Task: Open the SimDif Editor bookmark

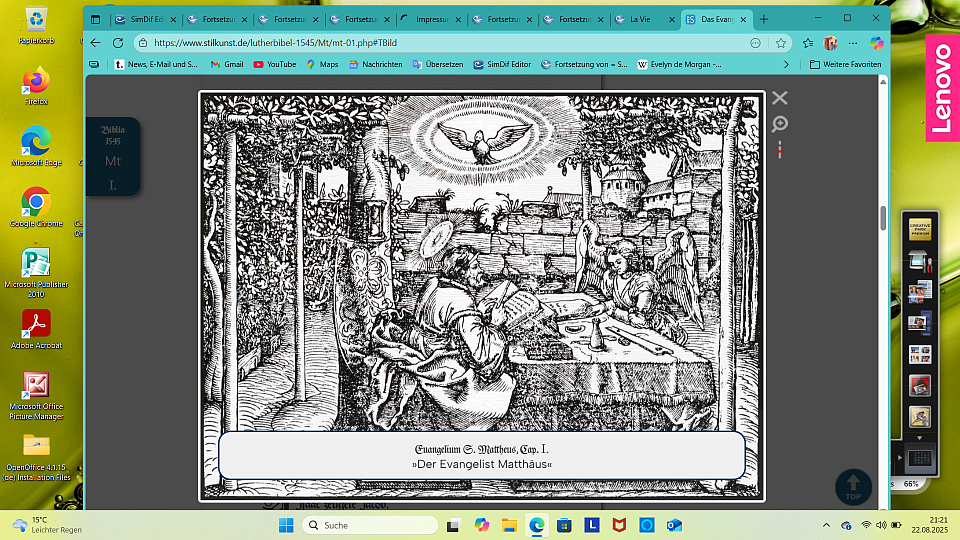Action: (502, 64)
